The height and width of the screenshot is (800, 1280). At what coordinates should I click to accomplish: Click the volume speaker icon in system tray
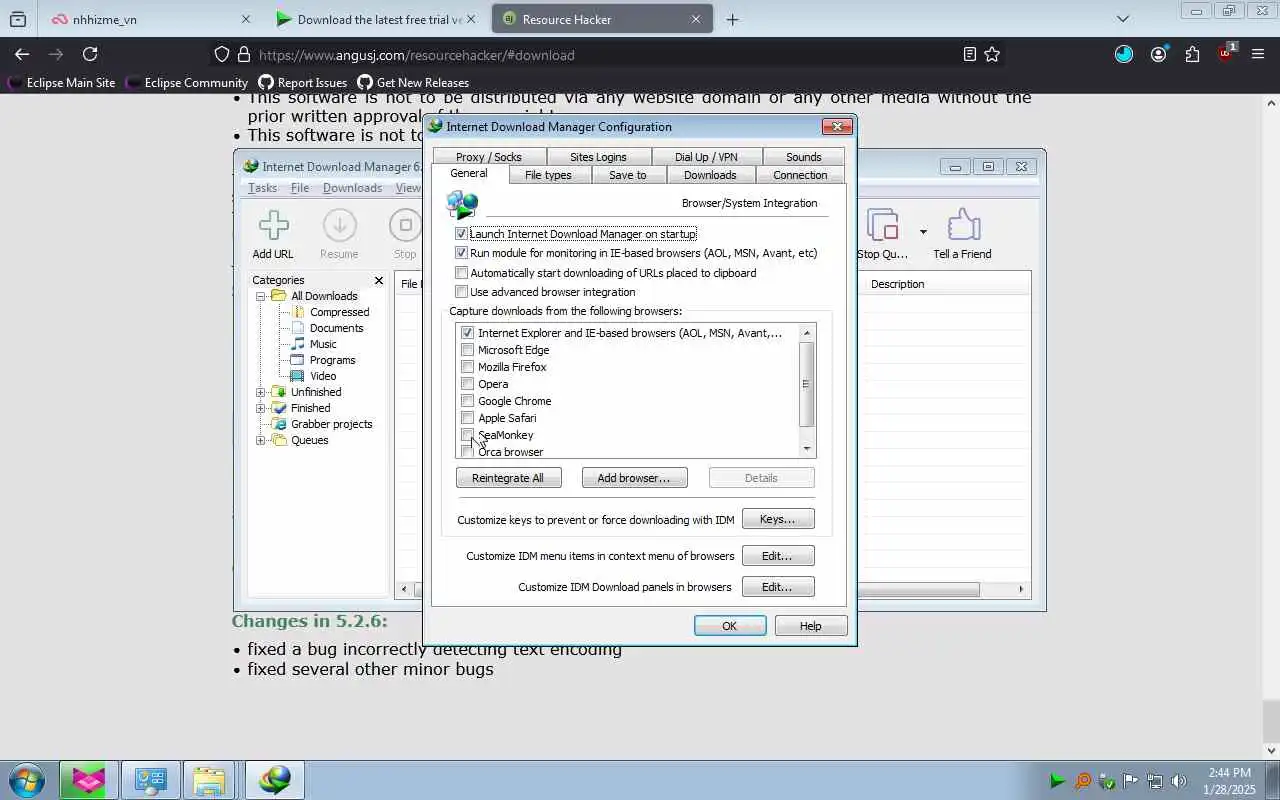point(1179,781)
